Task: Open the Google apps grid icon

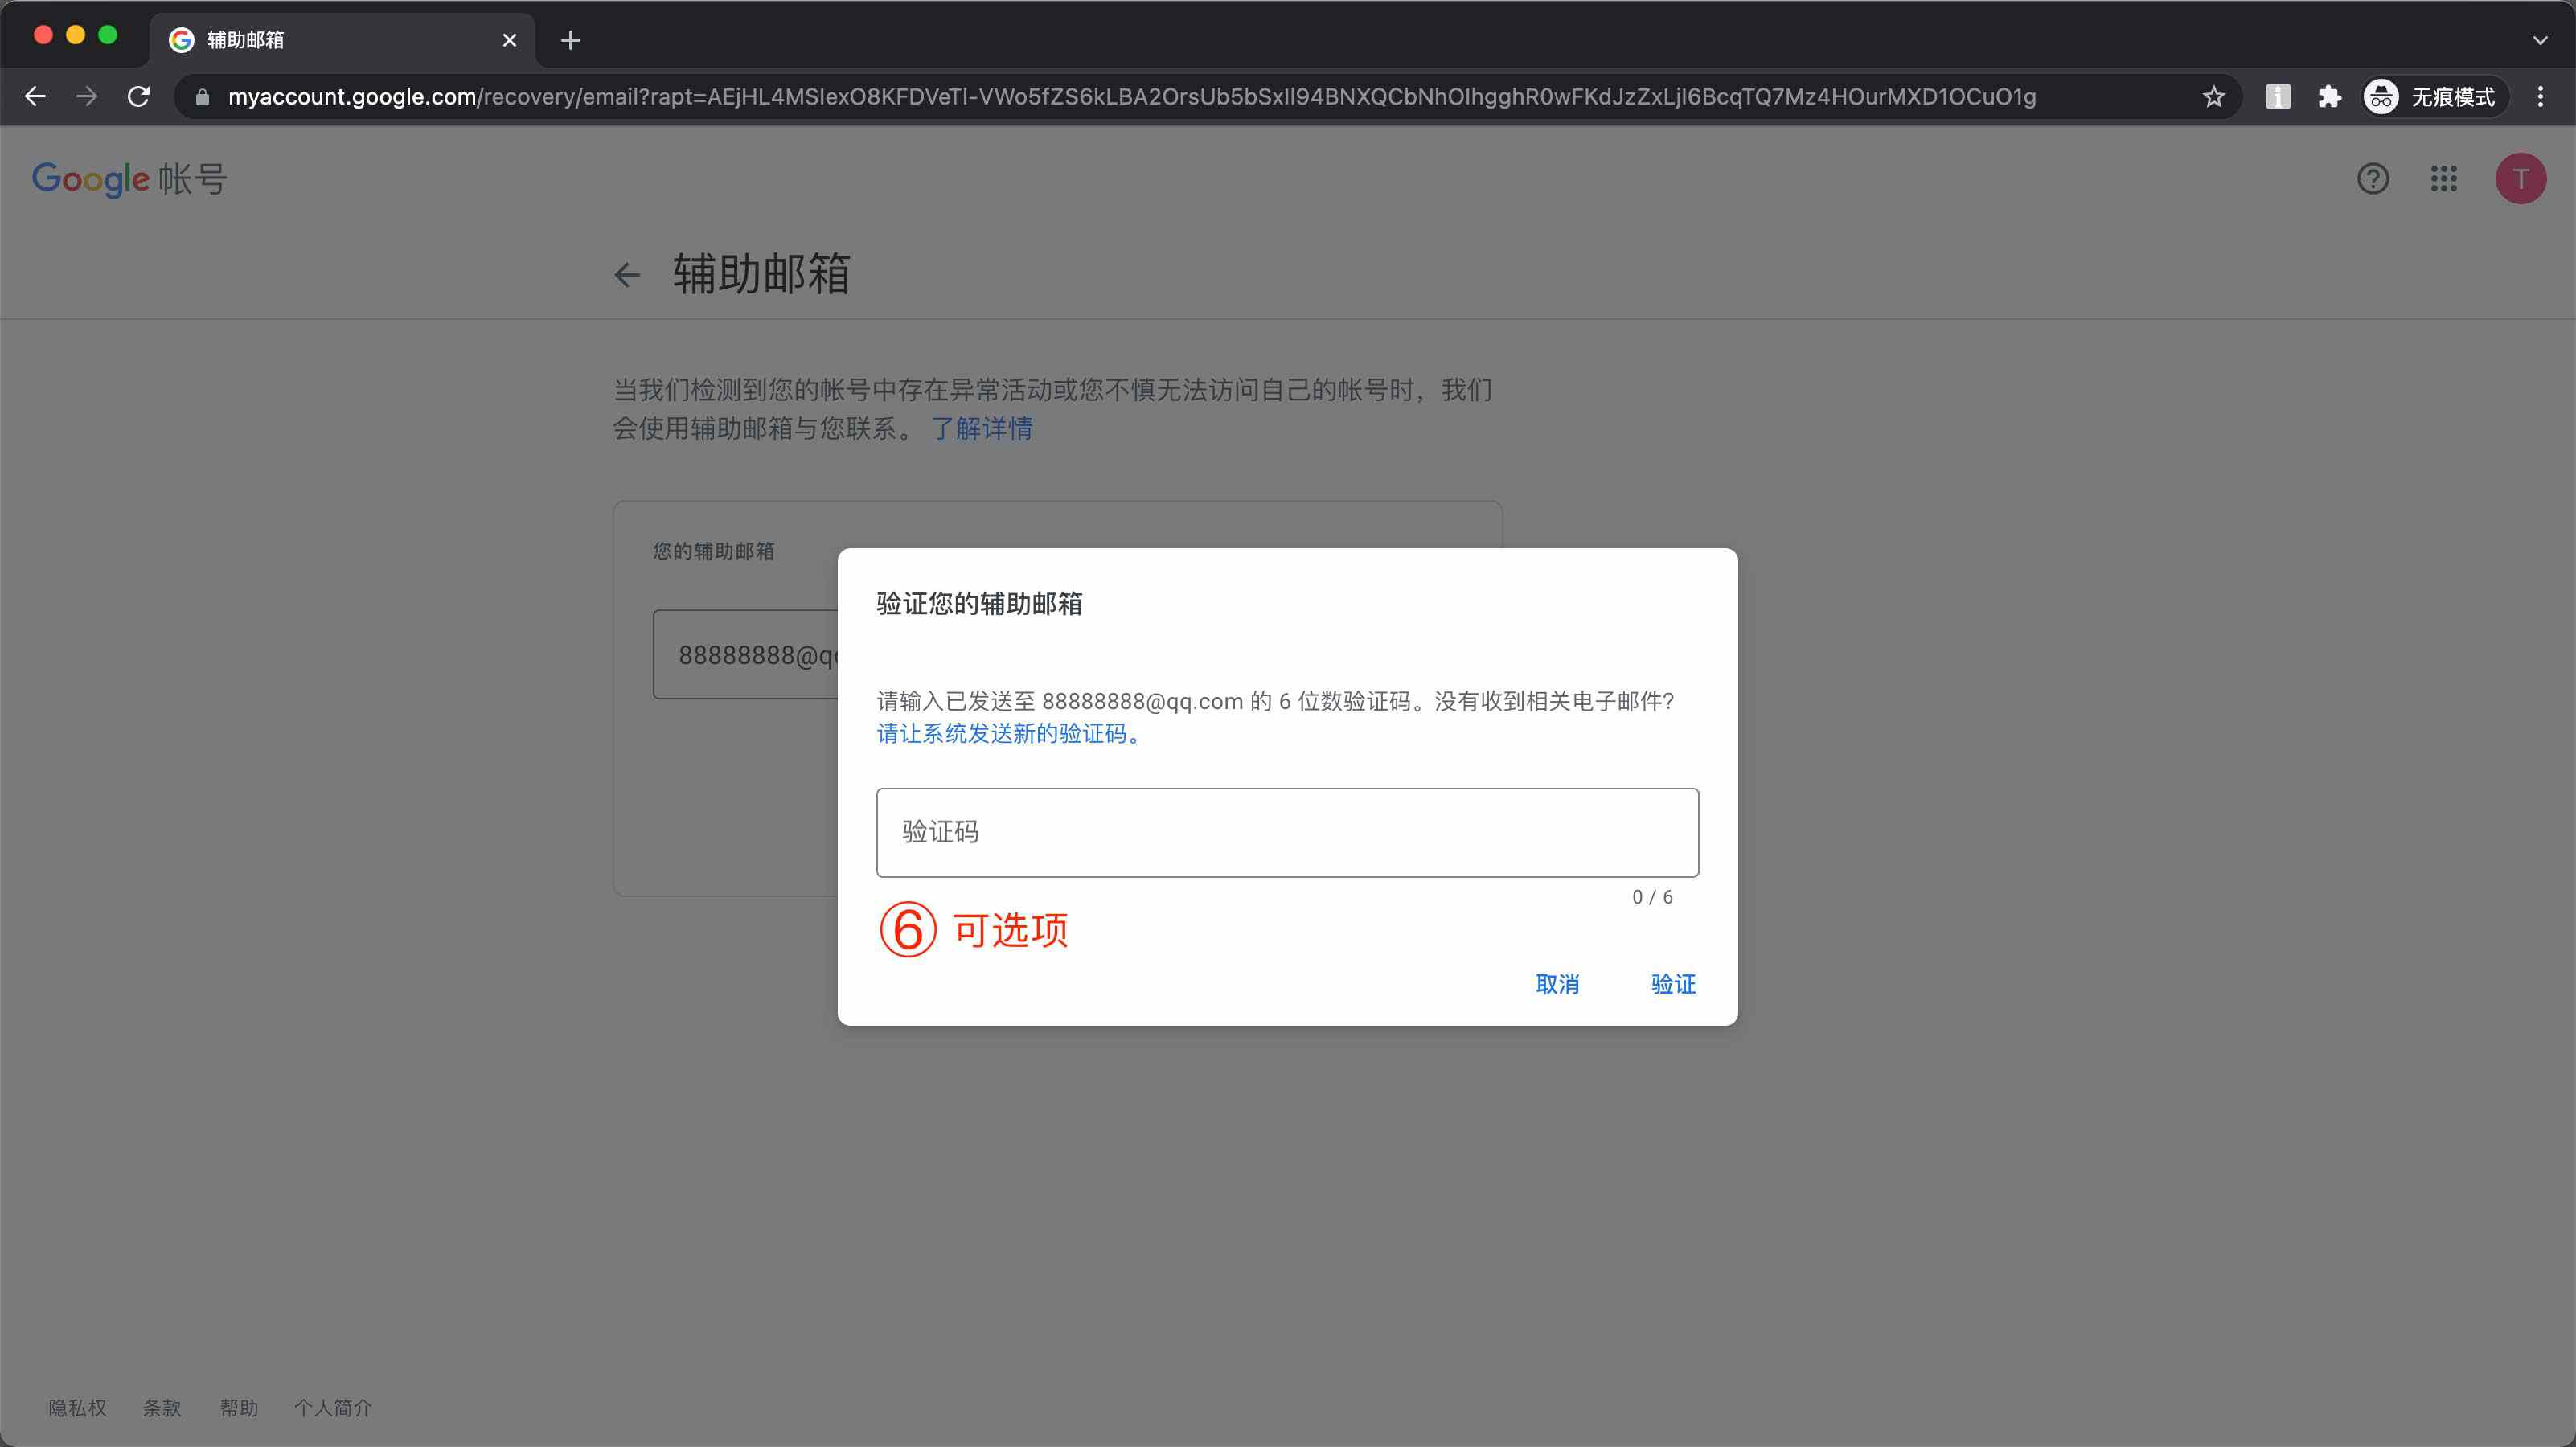Action: point(2444,179)
